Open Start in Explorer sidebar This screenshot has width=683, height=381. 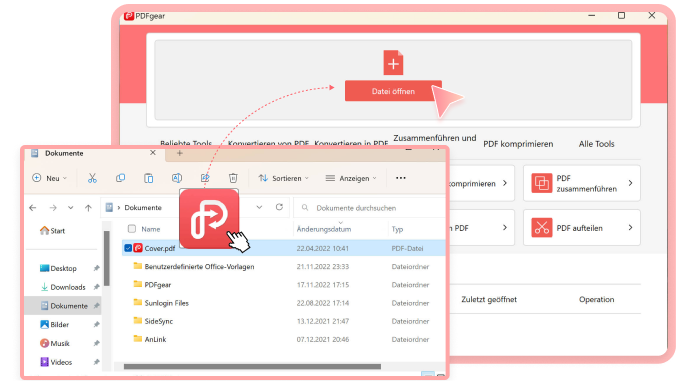[52, 231]
